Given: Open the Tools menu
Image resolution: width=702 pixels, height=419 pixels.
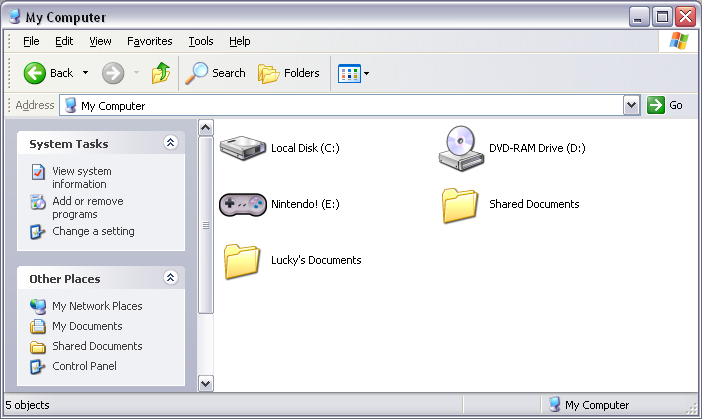Looking at the screenshot, I should pyautogui.click(x=201, y=41).
